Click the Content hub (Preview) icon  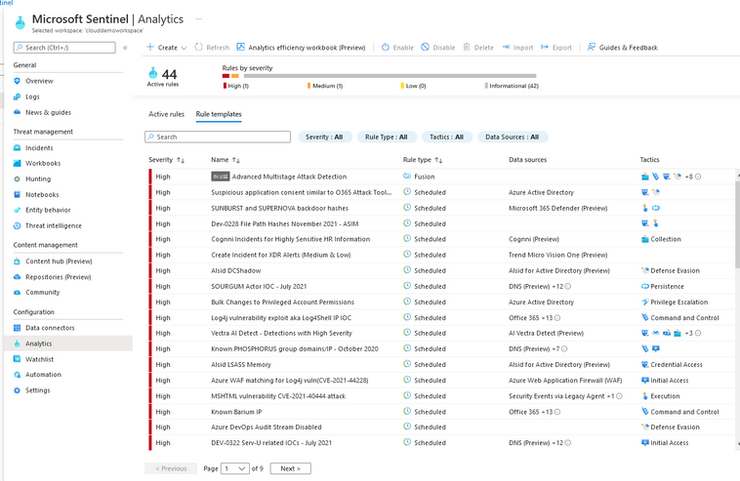pyautogui.click(x=17, y=261)
